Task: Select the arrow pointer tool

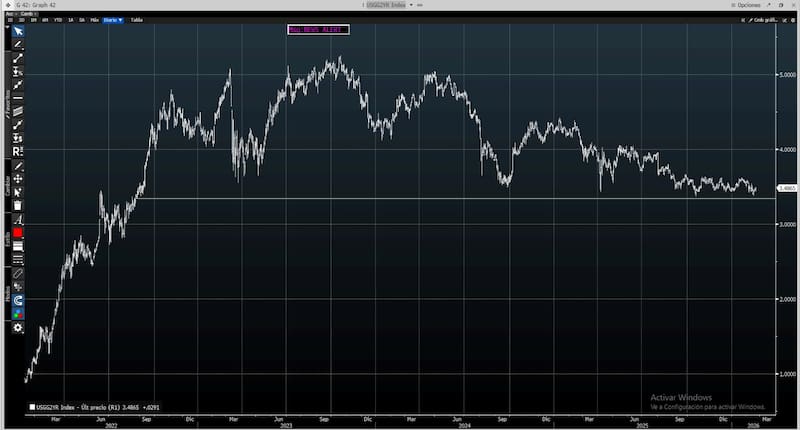Action: point(17,31)
